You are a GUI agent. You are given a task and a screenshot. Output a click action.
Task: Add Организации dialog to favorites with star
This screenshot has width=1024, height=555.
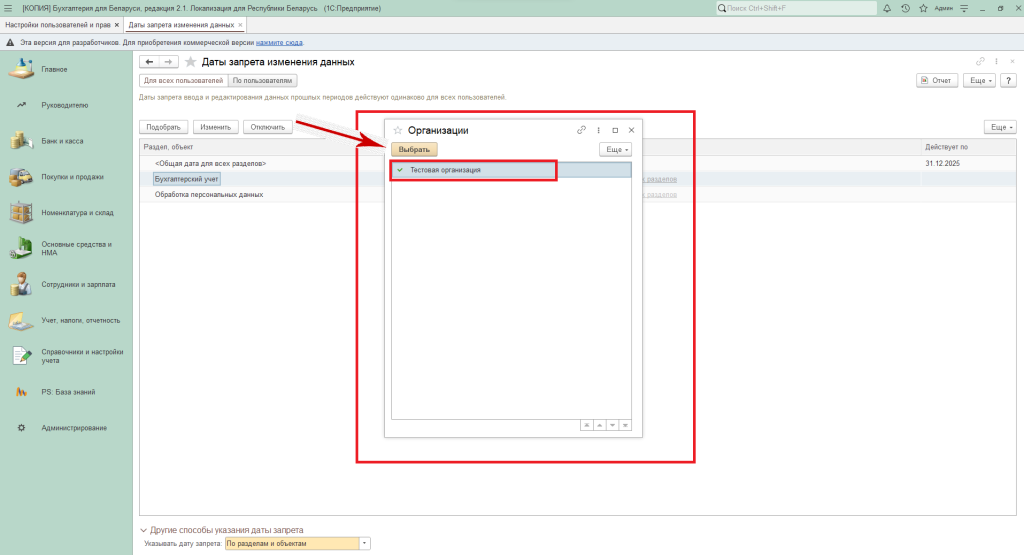(397, 130)
